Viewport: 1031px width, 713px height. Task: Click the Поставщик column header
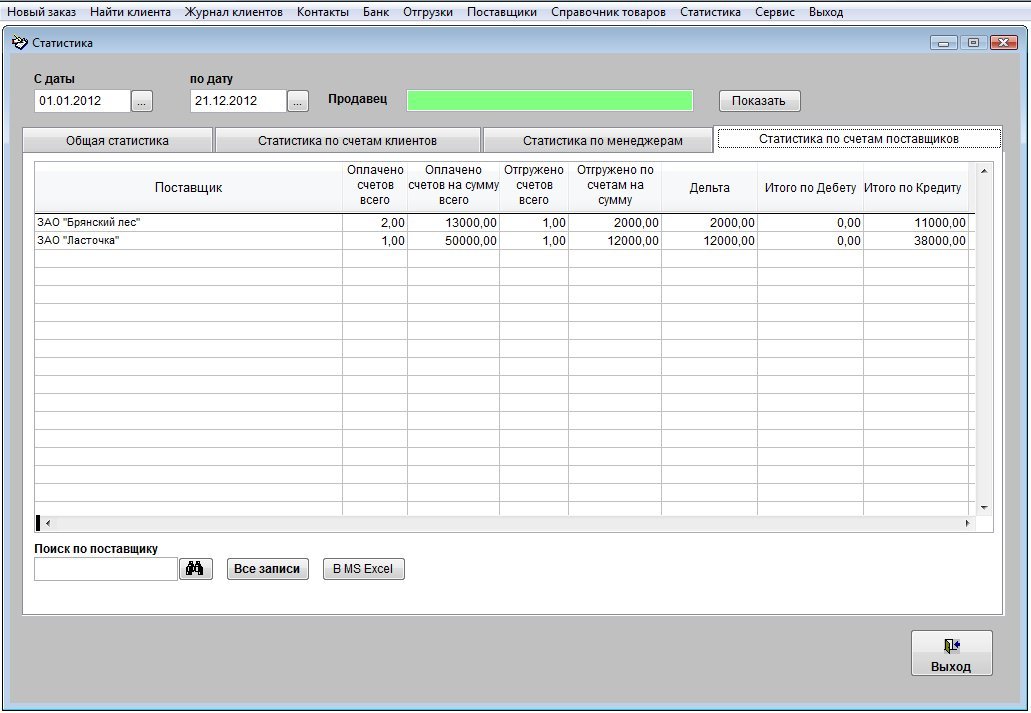pos(188,187)
